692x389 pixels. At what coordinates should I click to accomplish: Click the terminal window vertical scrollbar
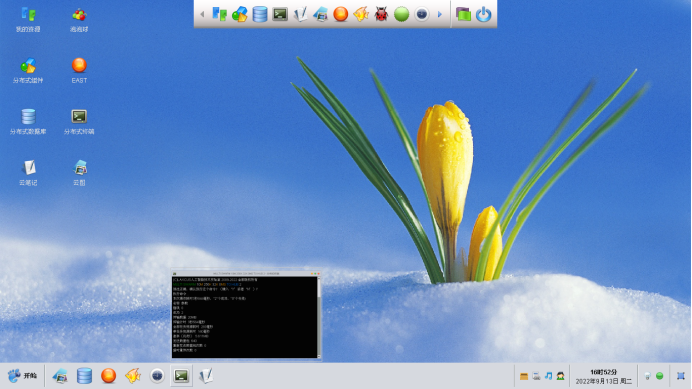point(319,317)
